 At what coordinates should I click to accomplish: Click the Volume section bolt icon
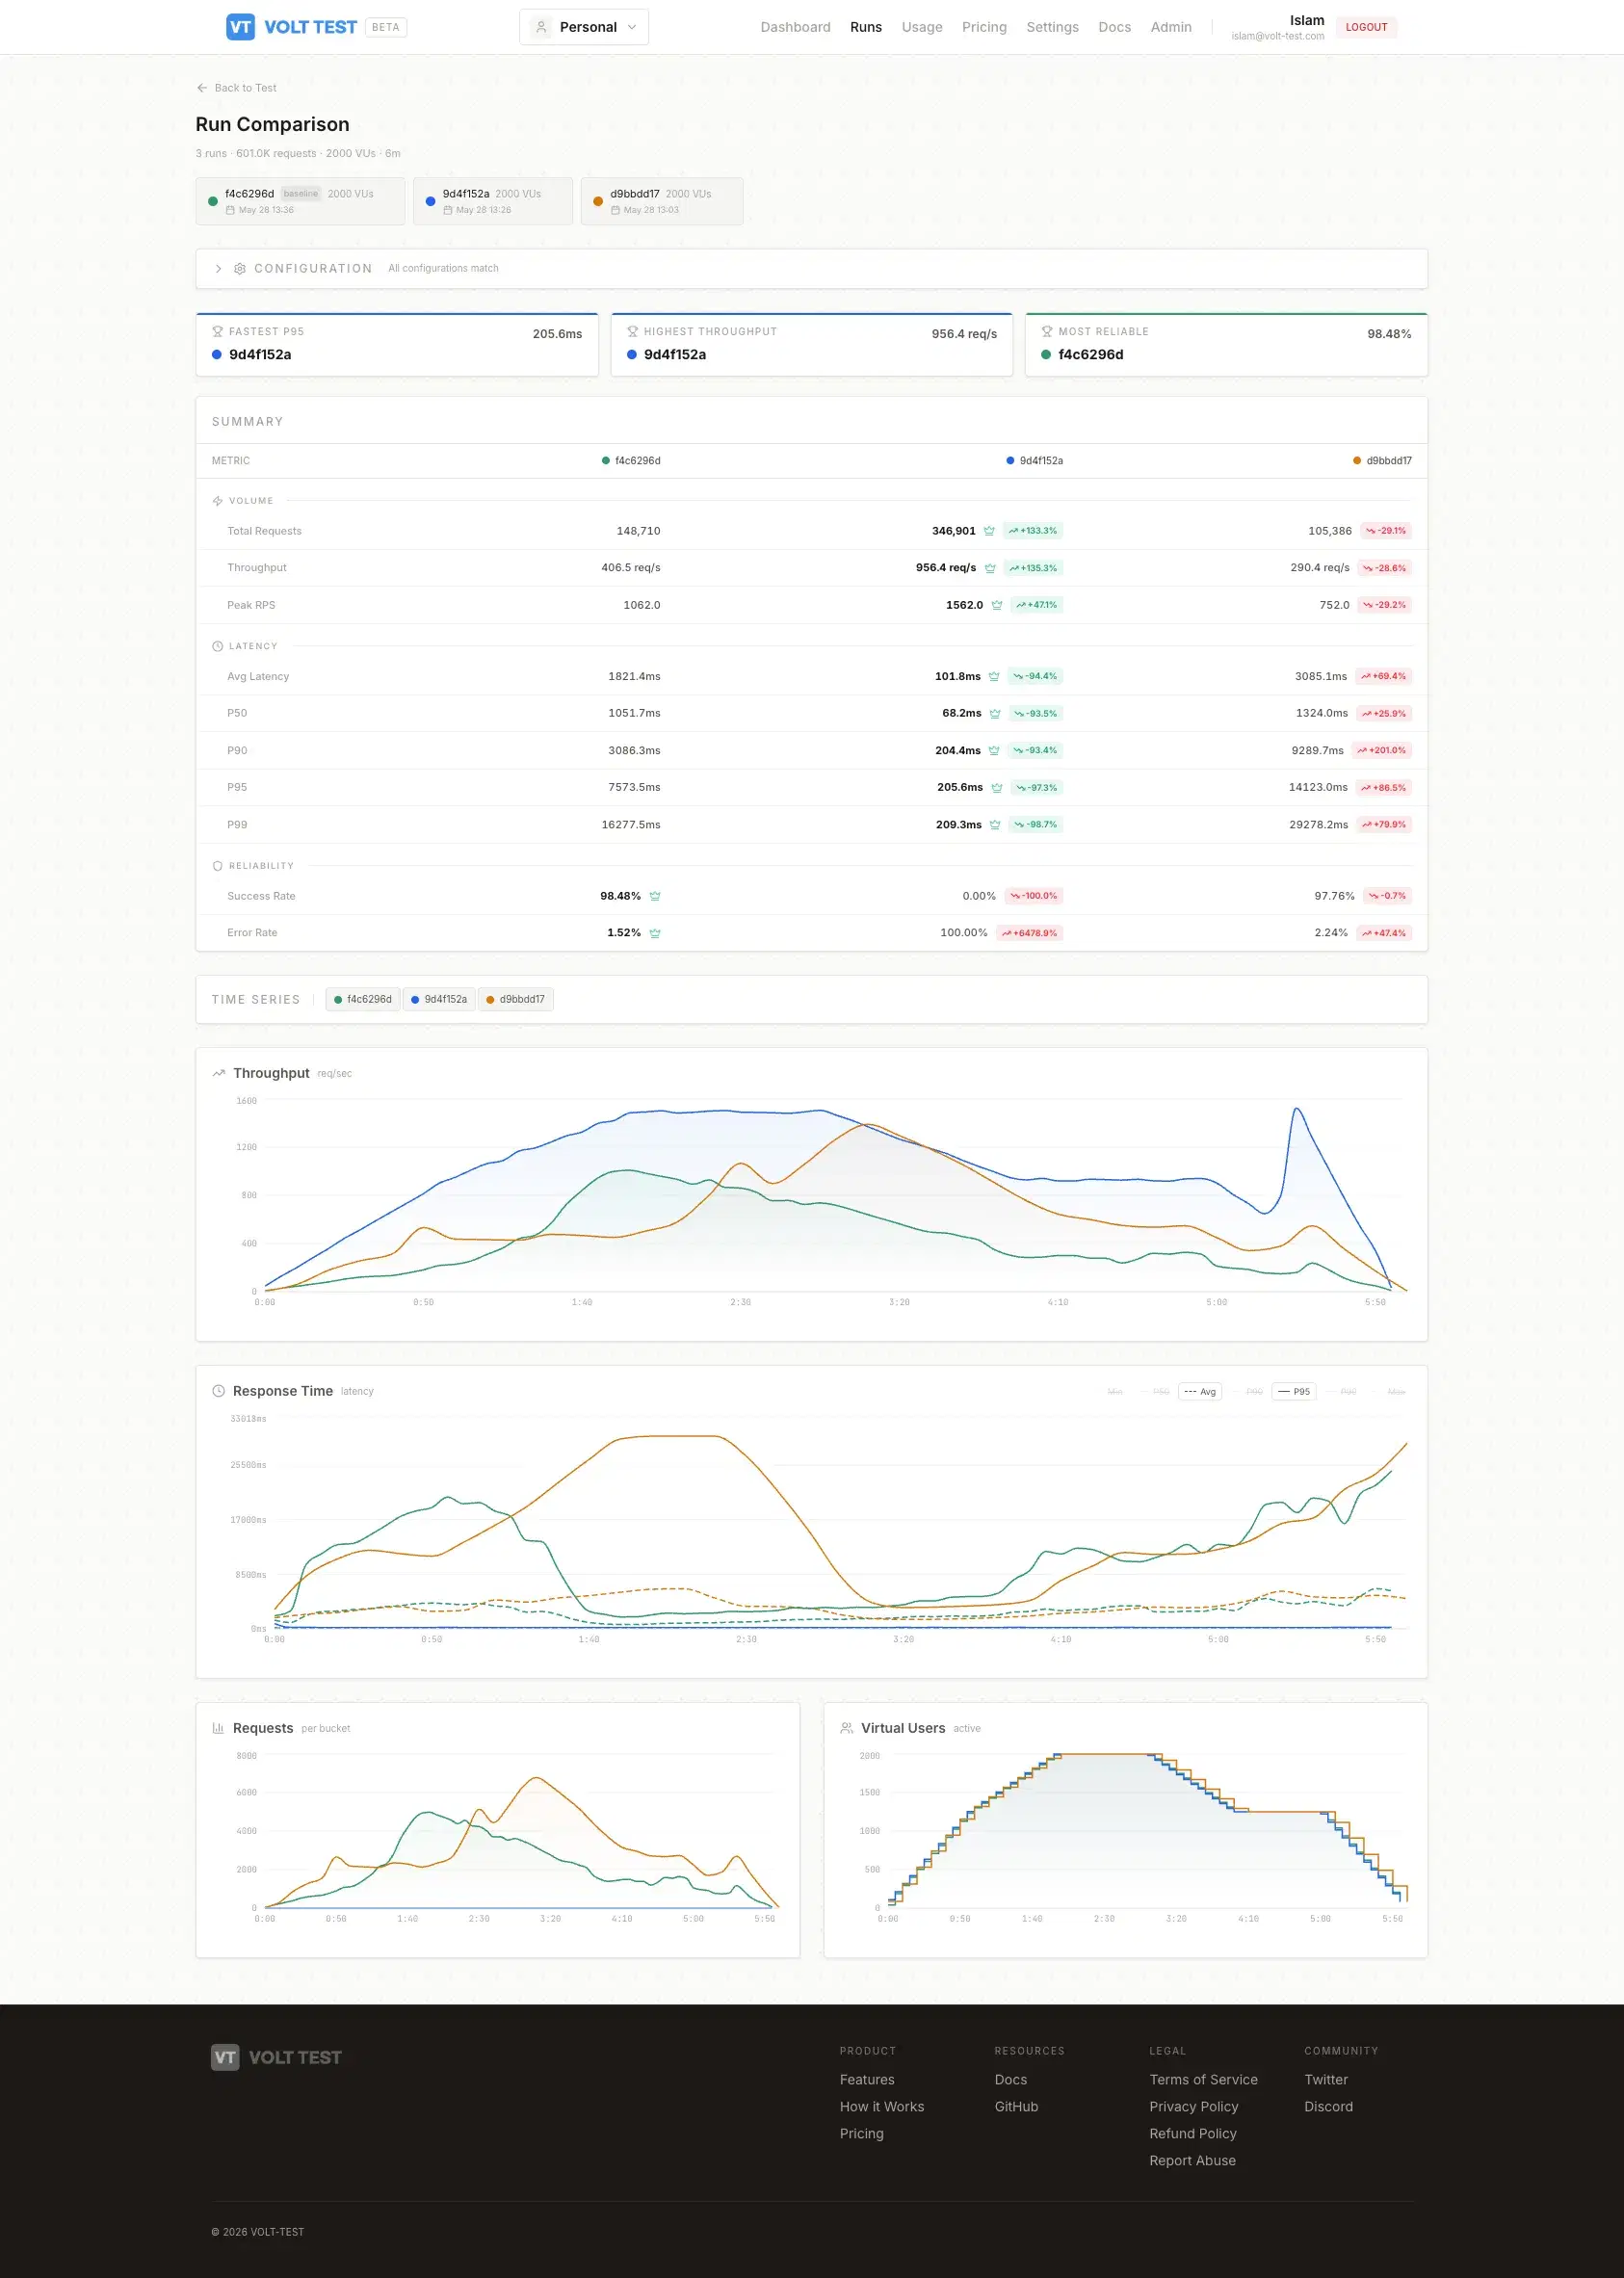click(x=217, y=501)
